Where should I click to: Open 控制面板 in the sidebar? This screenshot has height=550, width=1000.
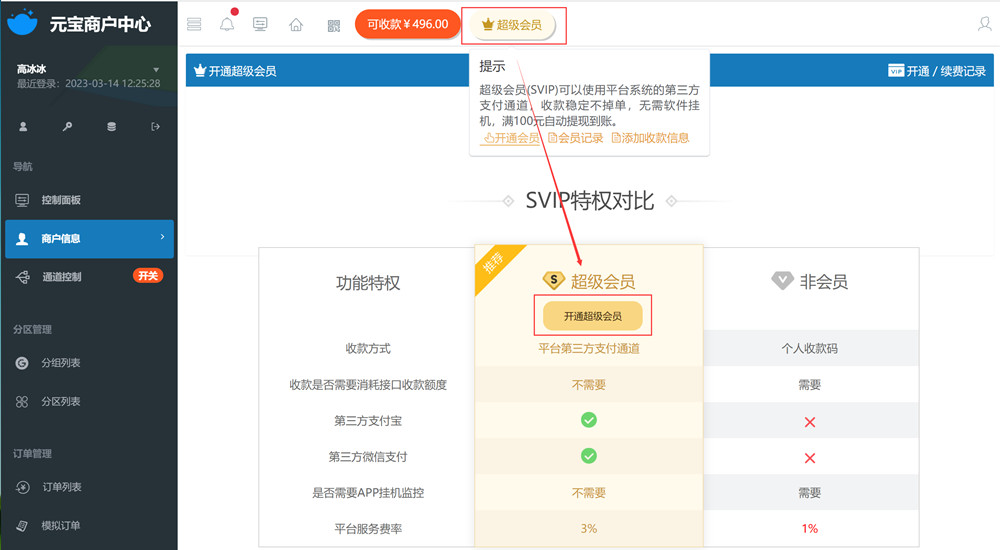pos(61,200)
